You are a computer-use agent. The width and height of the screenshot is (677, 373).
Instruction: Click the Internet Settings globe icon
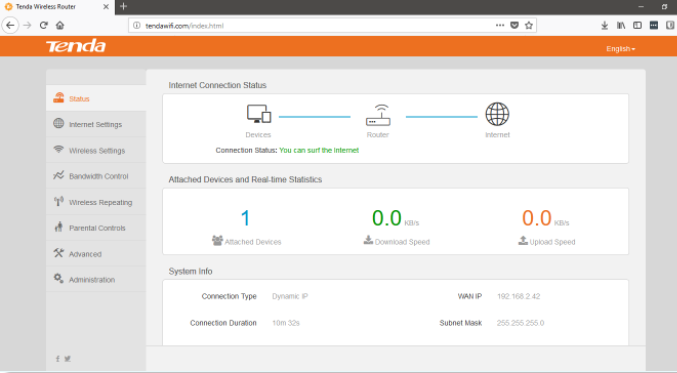pyautogui.click(x=59, y=123)
